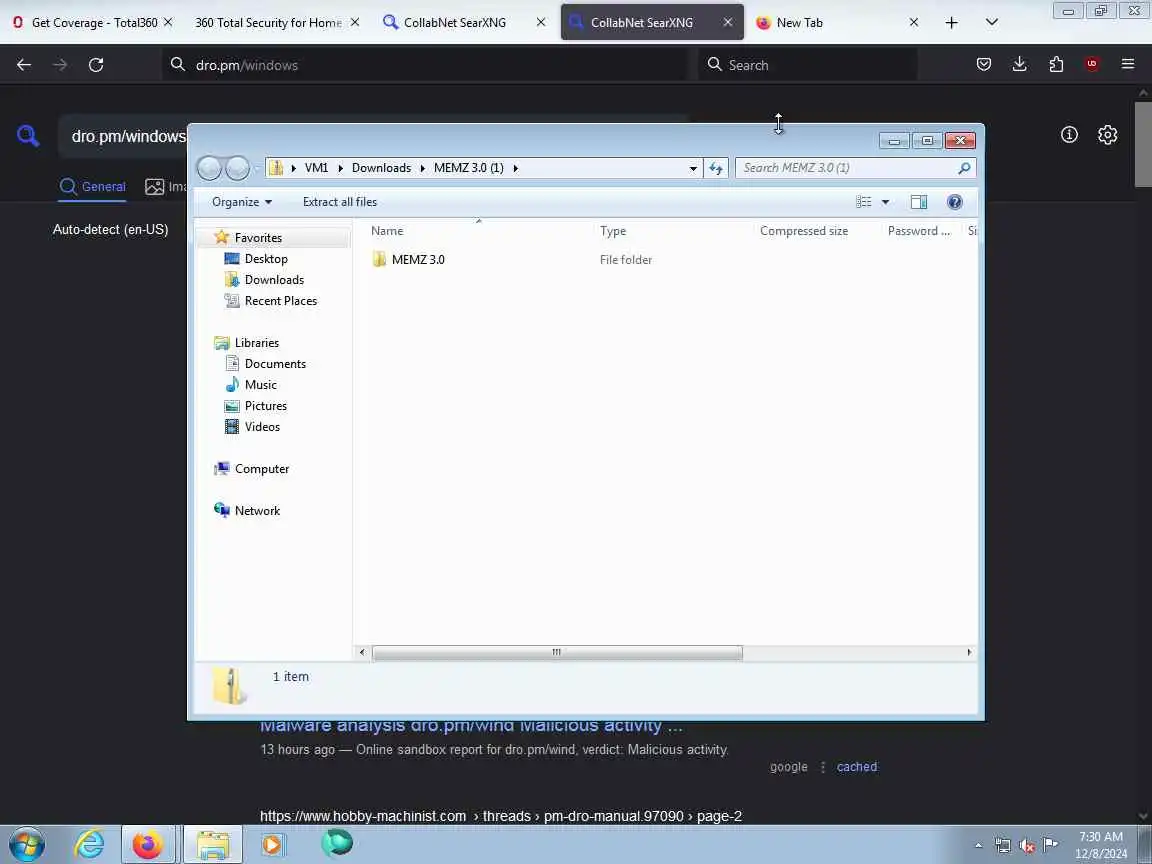Open the Organize dropdown menu
1152x864 pixels.
tap(242, 202)
